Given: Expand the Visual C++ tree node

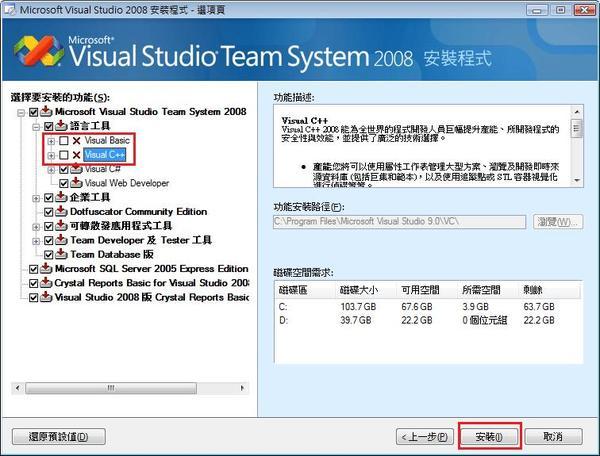Looking at the screenshot, I should coord(51,155).
